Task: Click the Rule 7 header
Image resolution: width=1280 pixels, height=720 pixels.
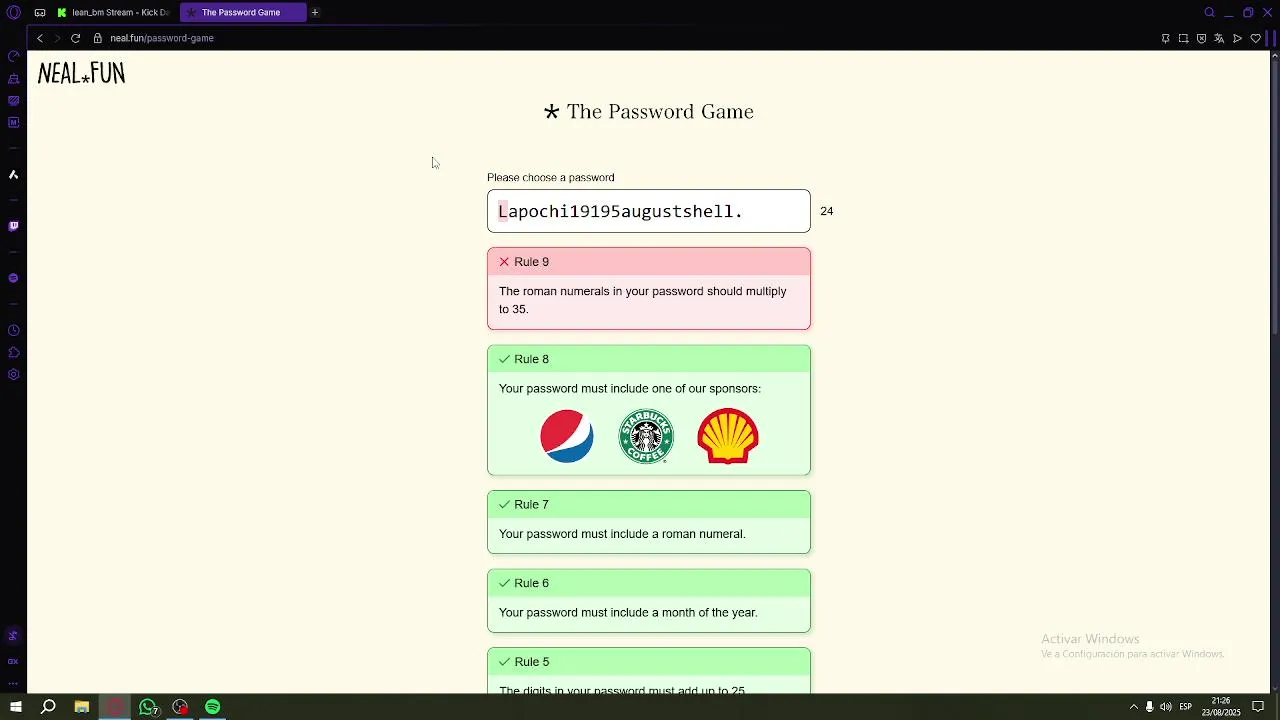Action: click(649, 505)
